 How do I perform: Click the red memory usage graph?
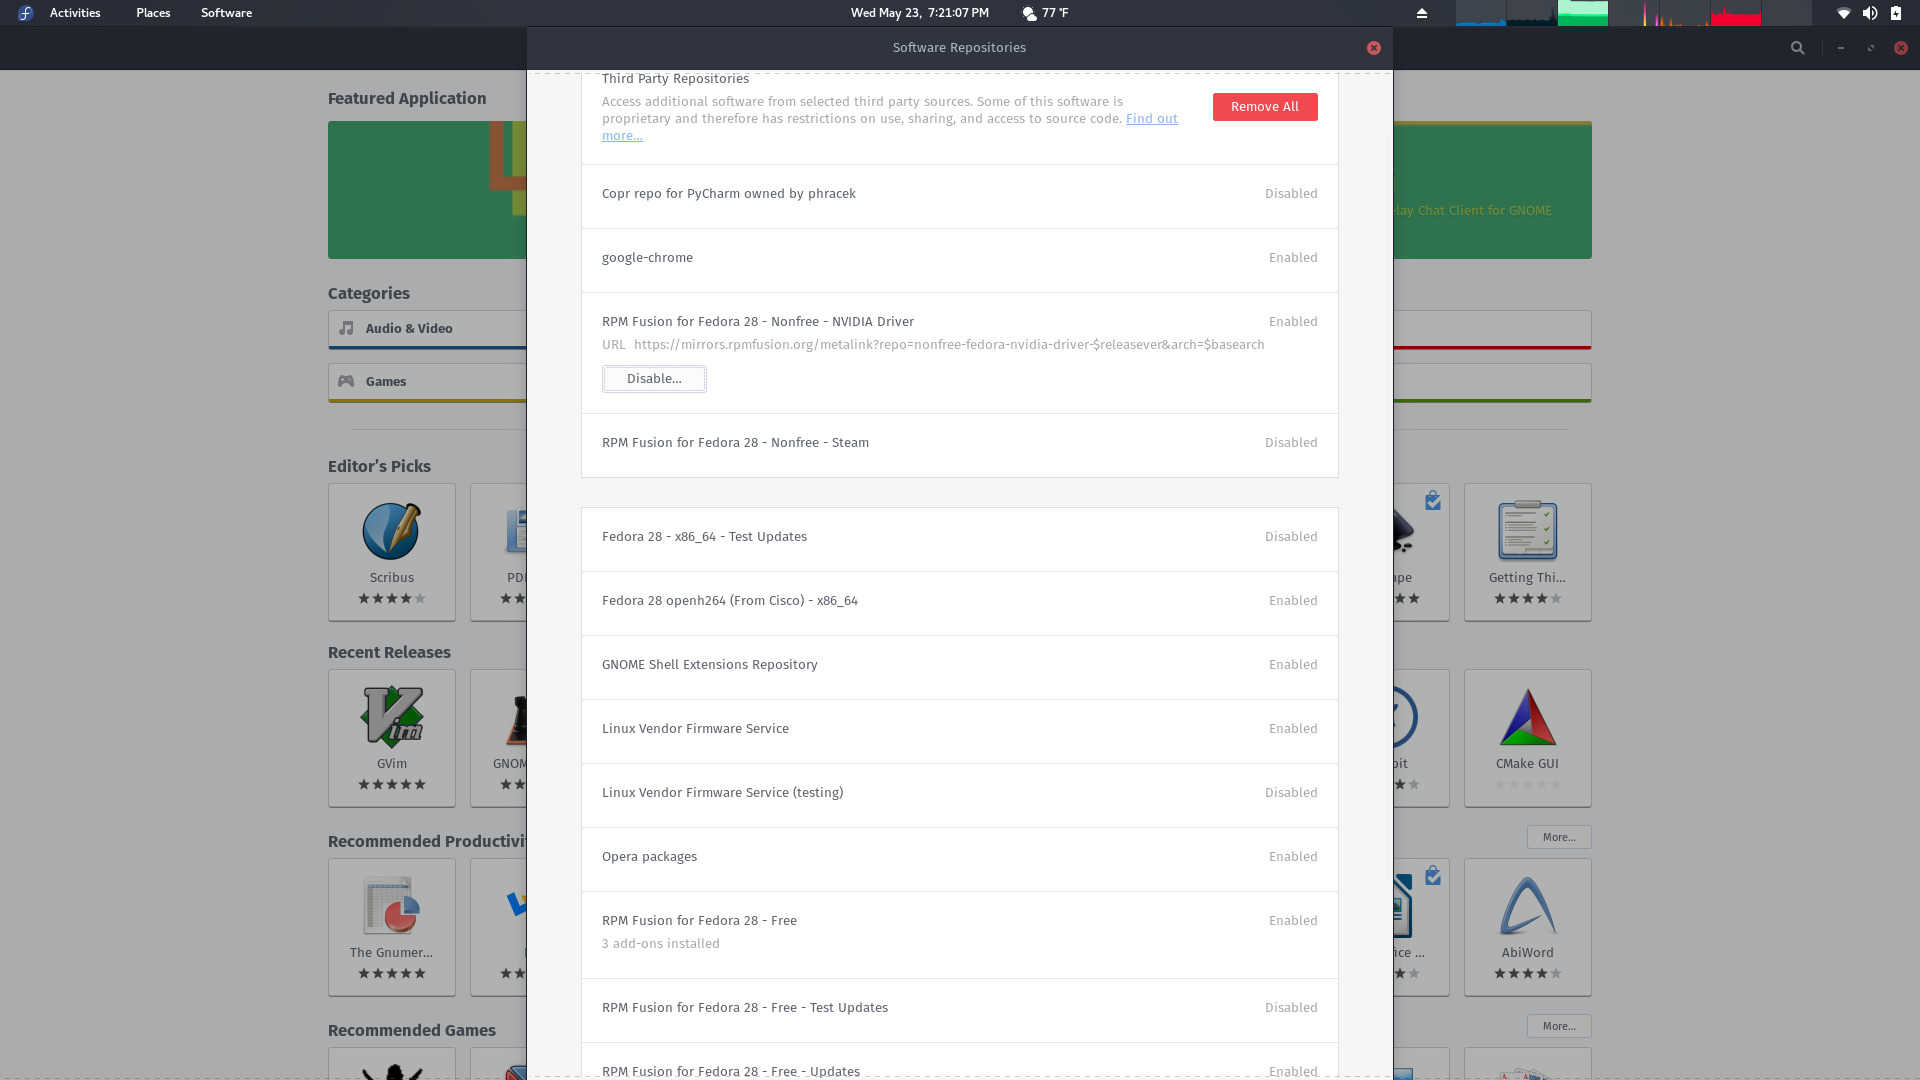pos(1735,13)
